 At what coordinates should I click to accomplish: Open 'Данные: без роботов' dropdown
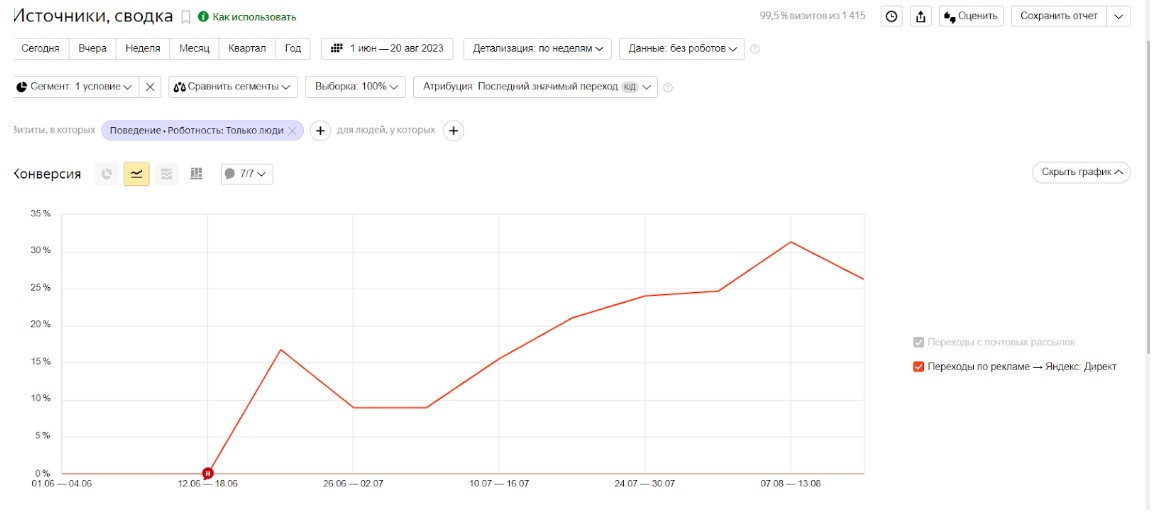[682, 49]
